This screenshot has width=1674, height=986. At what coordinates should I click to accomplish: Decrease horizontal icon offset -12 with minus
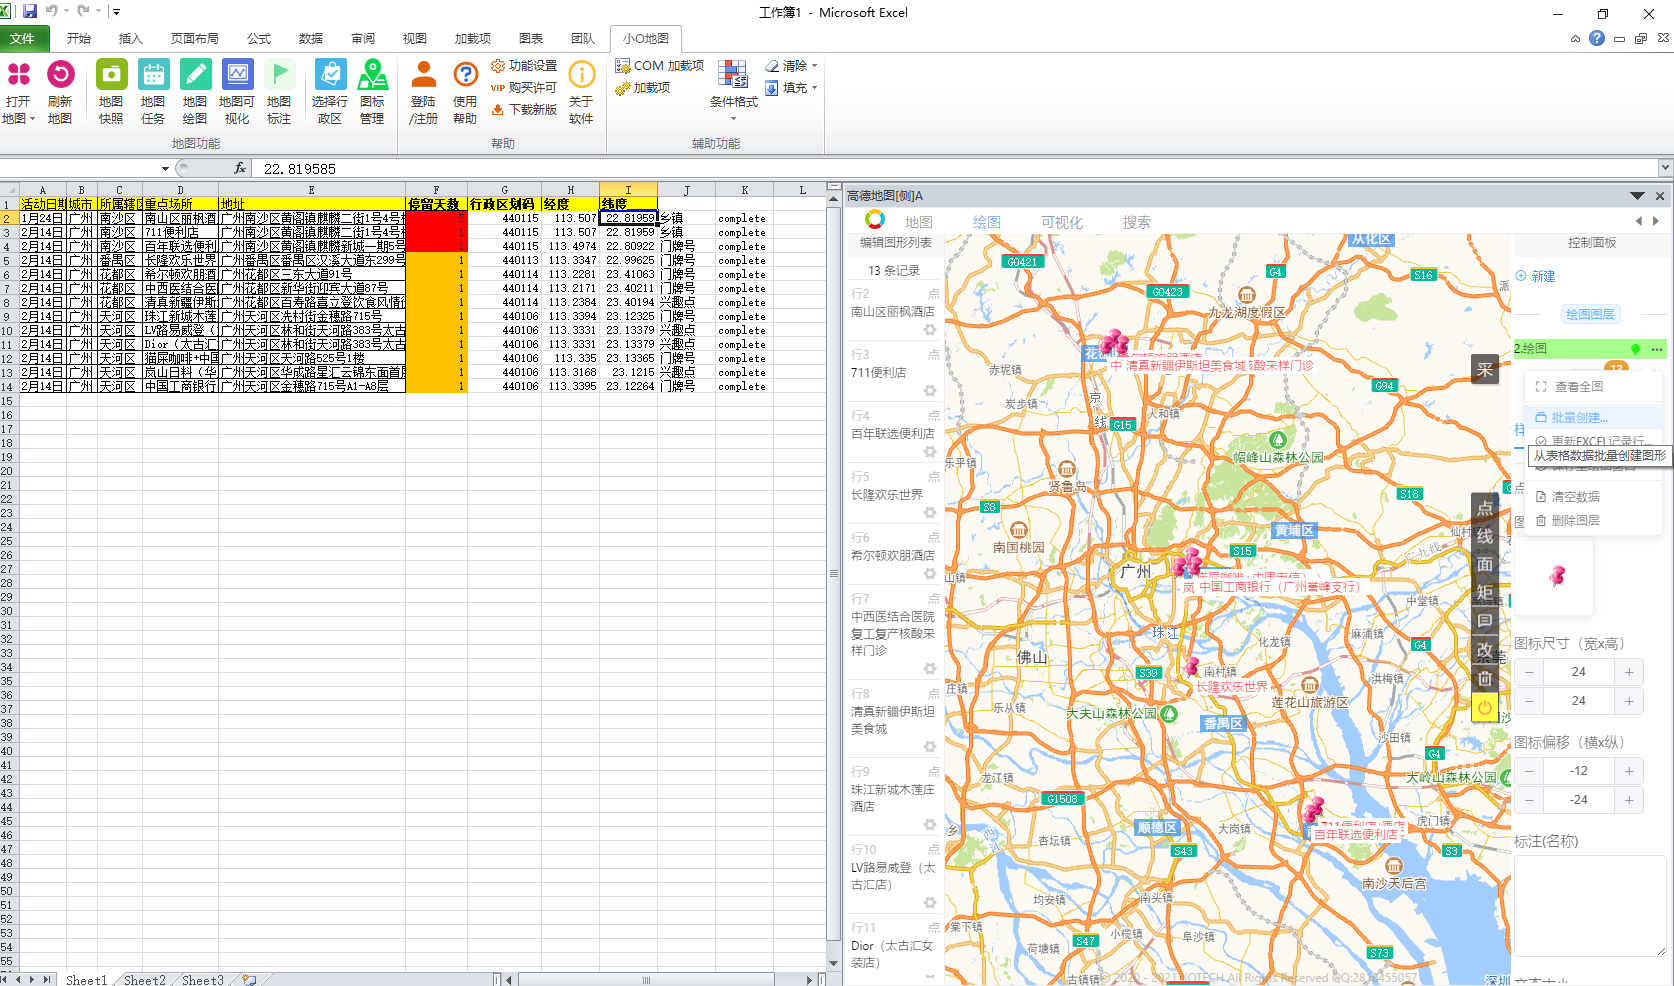tap(1529, 771)
